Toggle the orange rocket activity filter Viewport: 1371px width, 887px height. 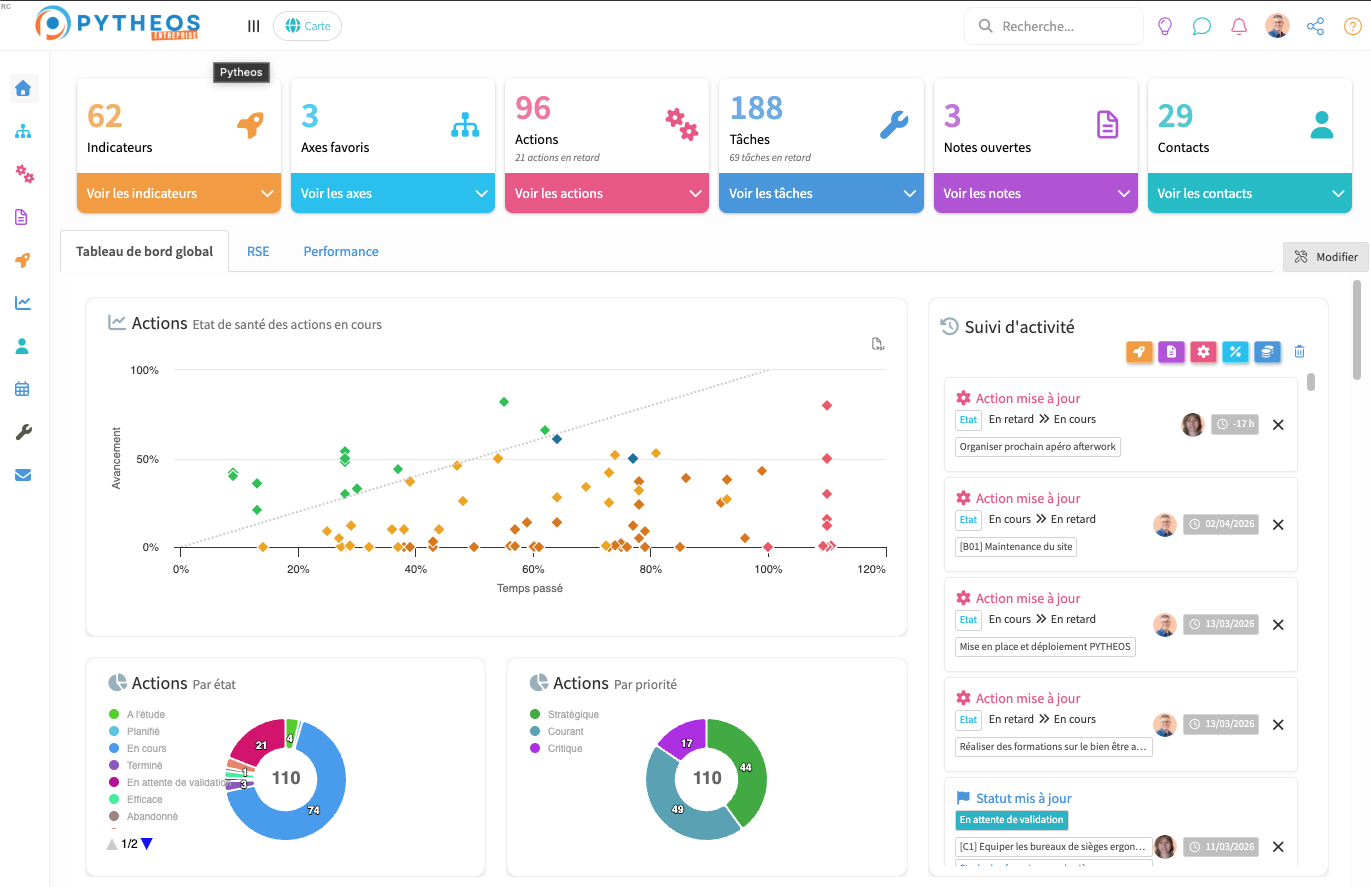coord(1139,352)
